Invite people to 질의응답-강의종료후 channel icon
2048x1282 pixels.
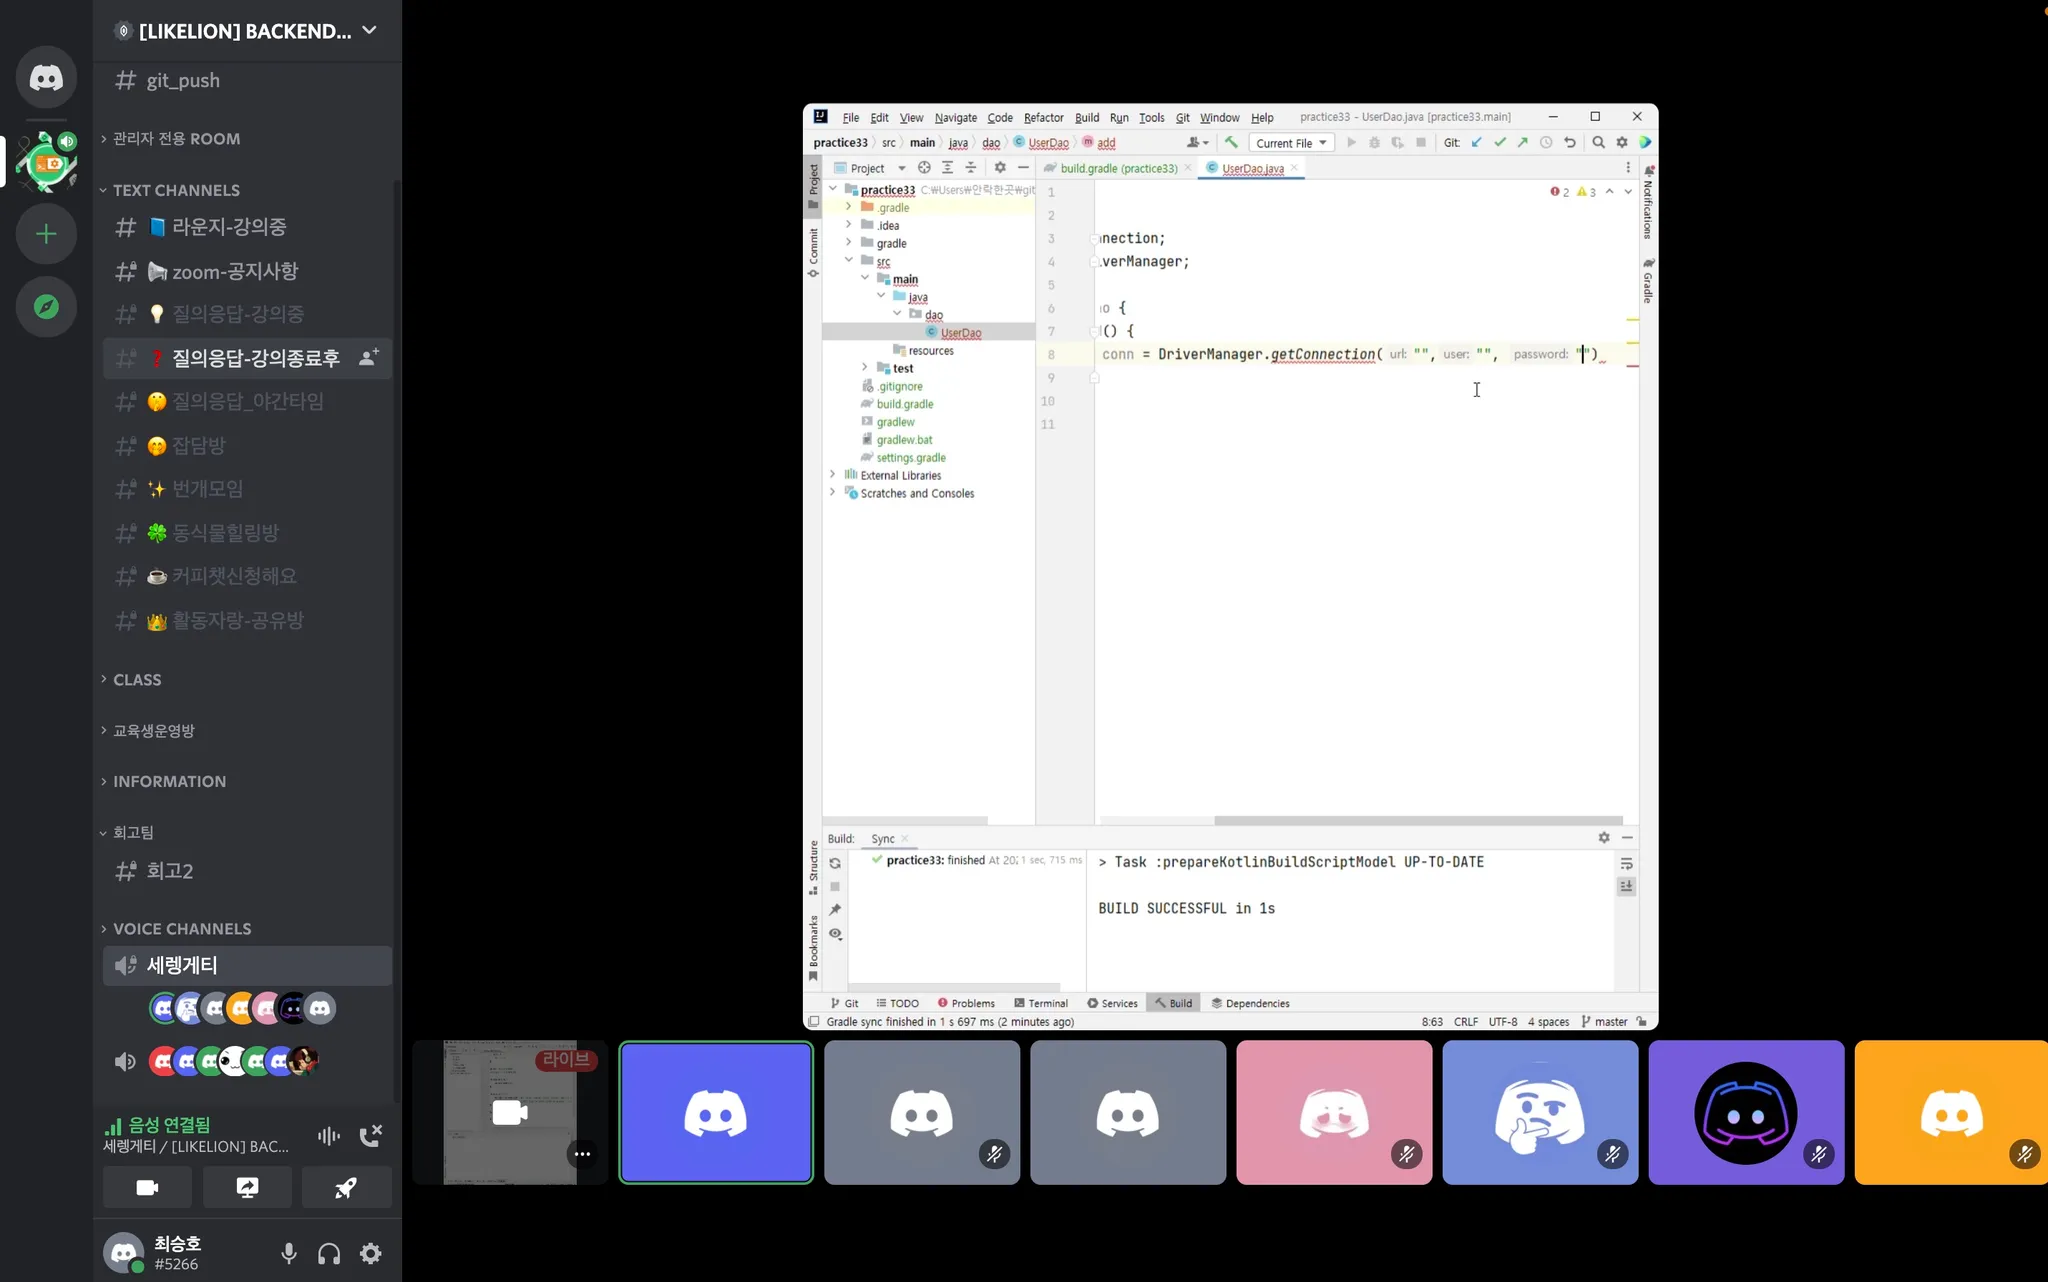[368, 358]
